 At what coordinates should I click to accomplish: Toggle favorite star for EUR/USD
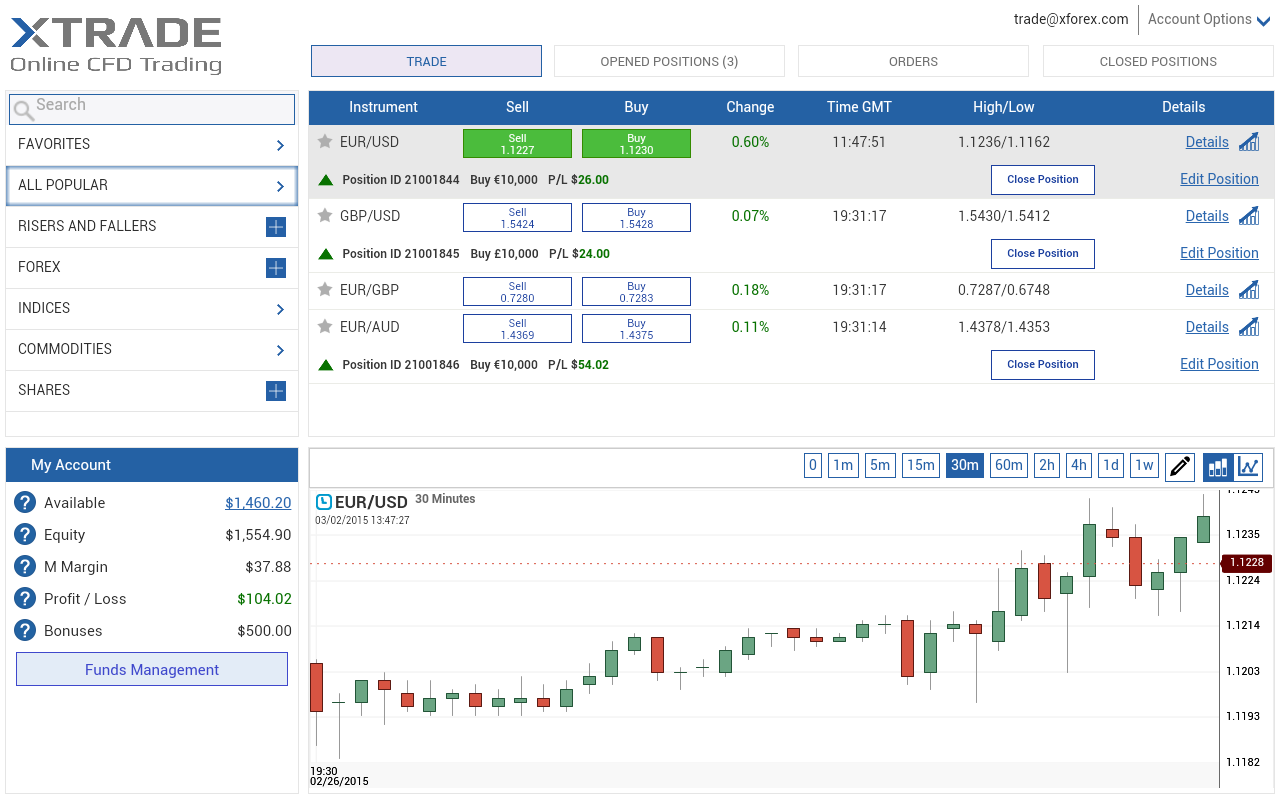coord(325,142)
